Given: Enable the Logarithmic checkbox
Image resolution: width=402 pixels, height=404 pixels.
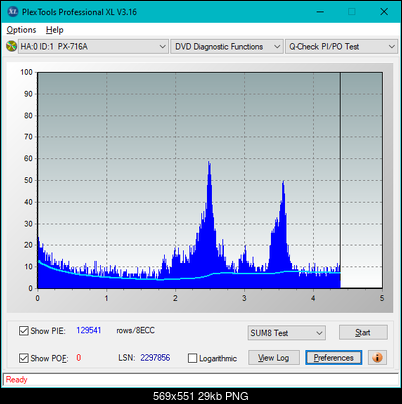Looking at the screenshot, I should [192, 358].
